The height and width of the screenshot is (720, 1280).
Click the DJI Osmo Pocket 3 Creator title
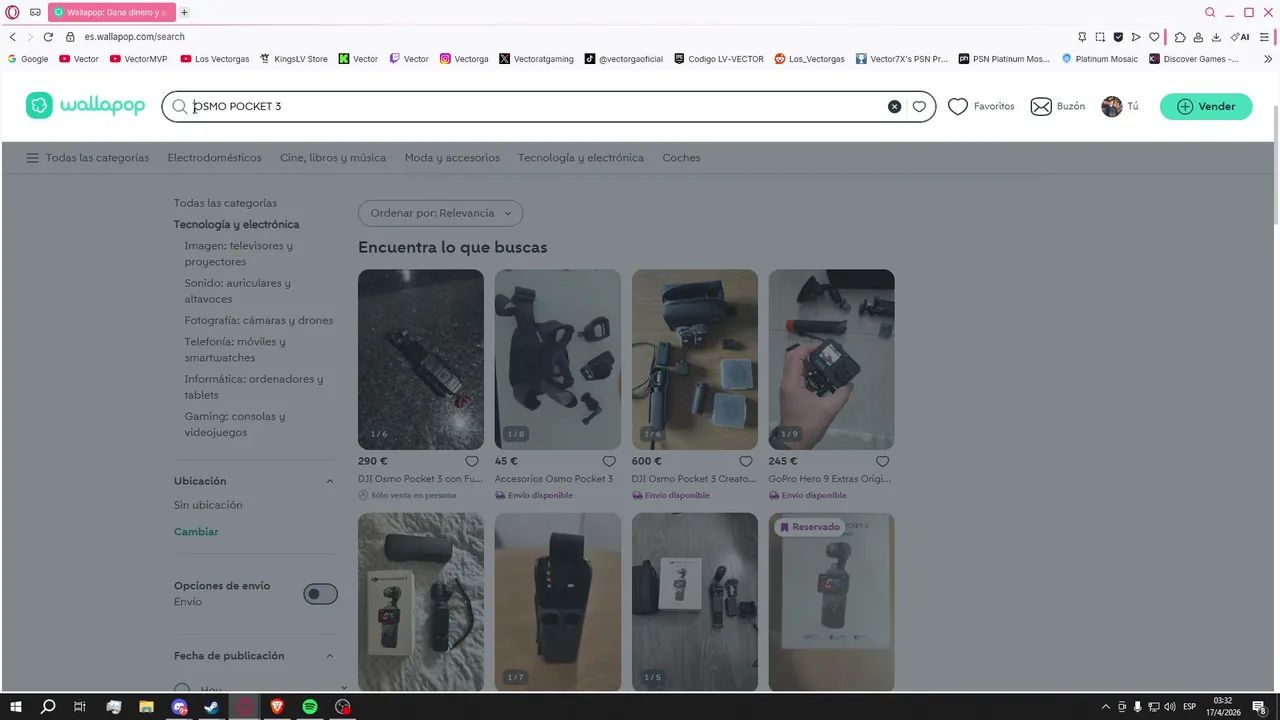pyautogui.click(x=694, y=479)
